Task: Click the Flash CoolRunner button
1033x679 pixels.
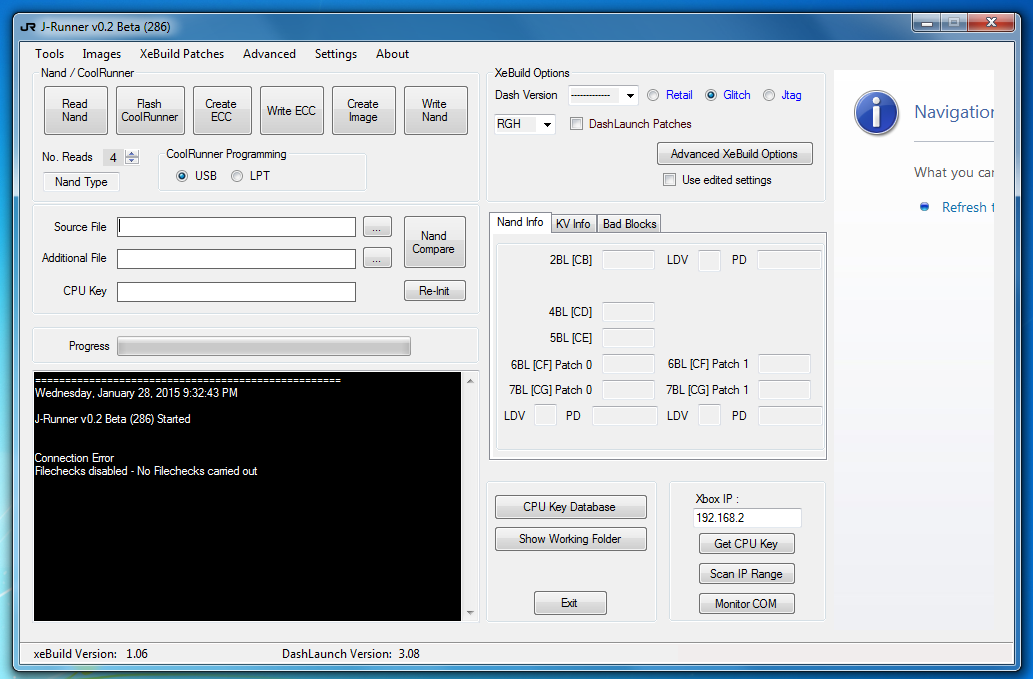Action: (x=150, y=111)
